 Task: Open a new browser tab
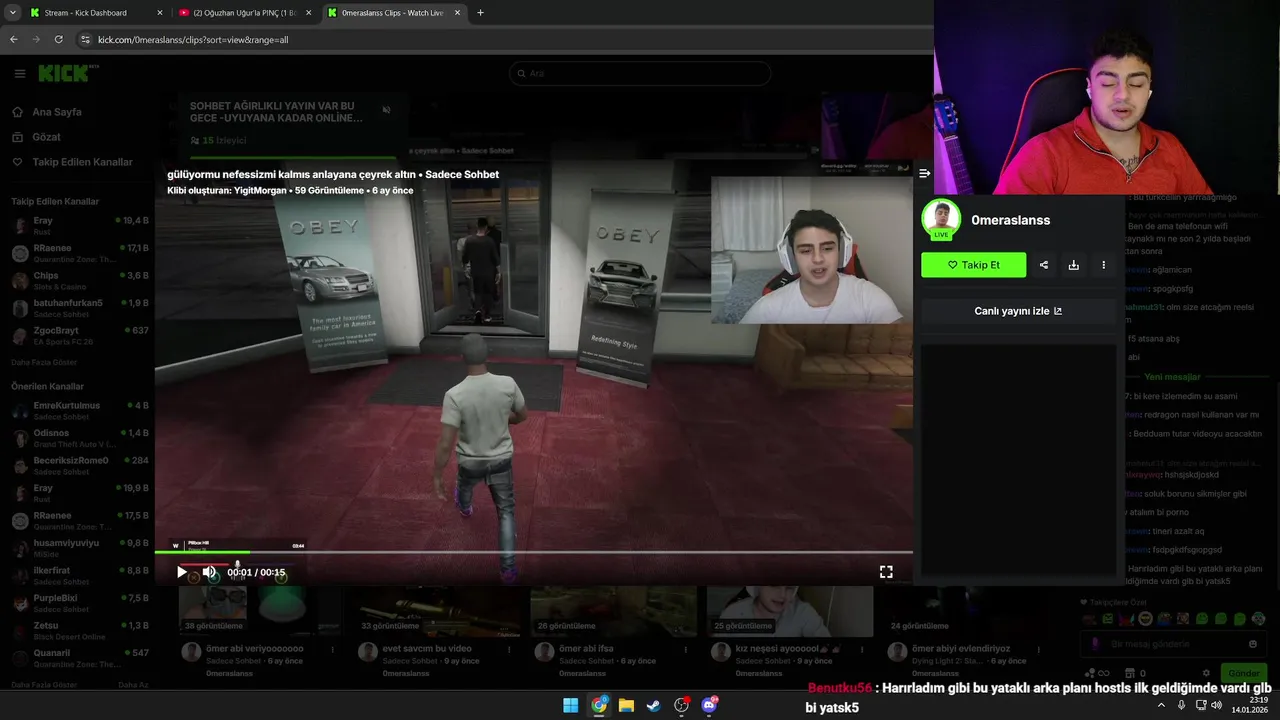[x=480, y=13]
